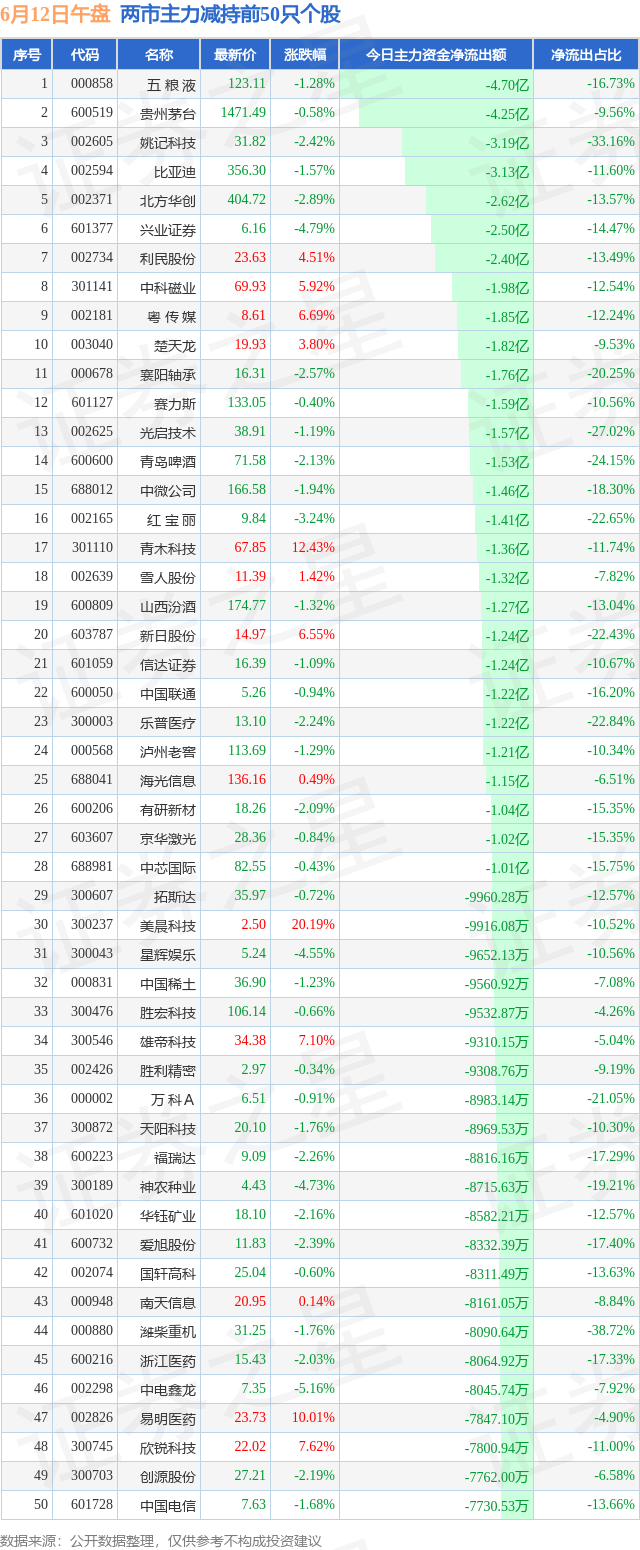Select stock name 中科磁业
Image resolution: width=640 pixels, height=1550 pixels.
click(169, 287)
